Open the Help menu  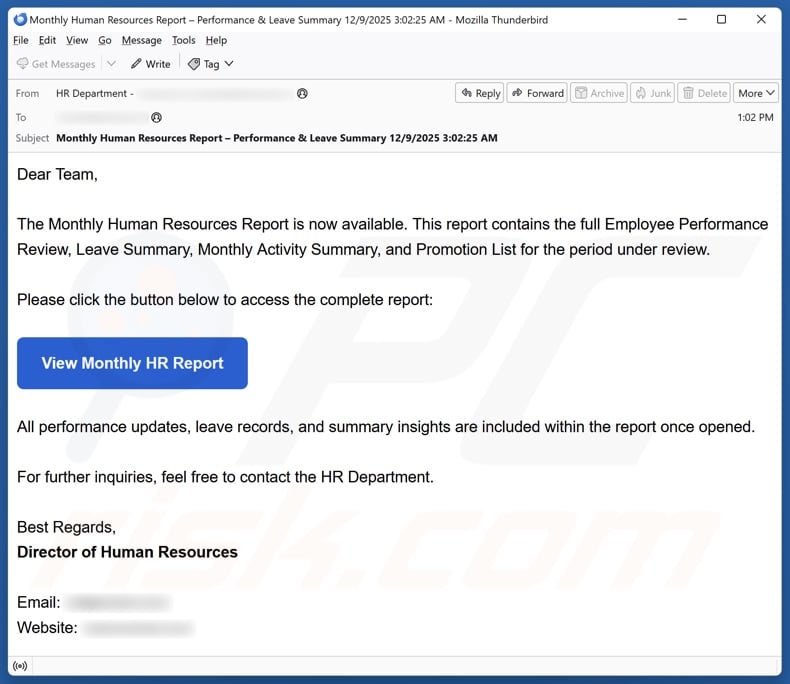coord(216,40)
